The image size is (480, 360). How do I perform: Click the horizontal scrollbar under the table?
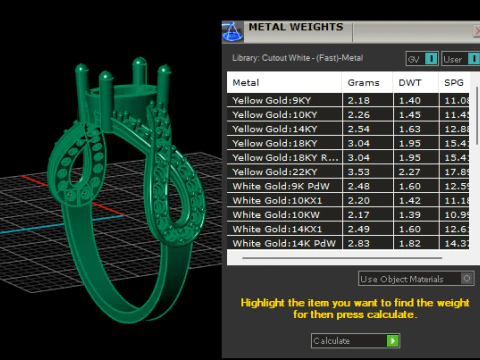[x=342, y=258]
